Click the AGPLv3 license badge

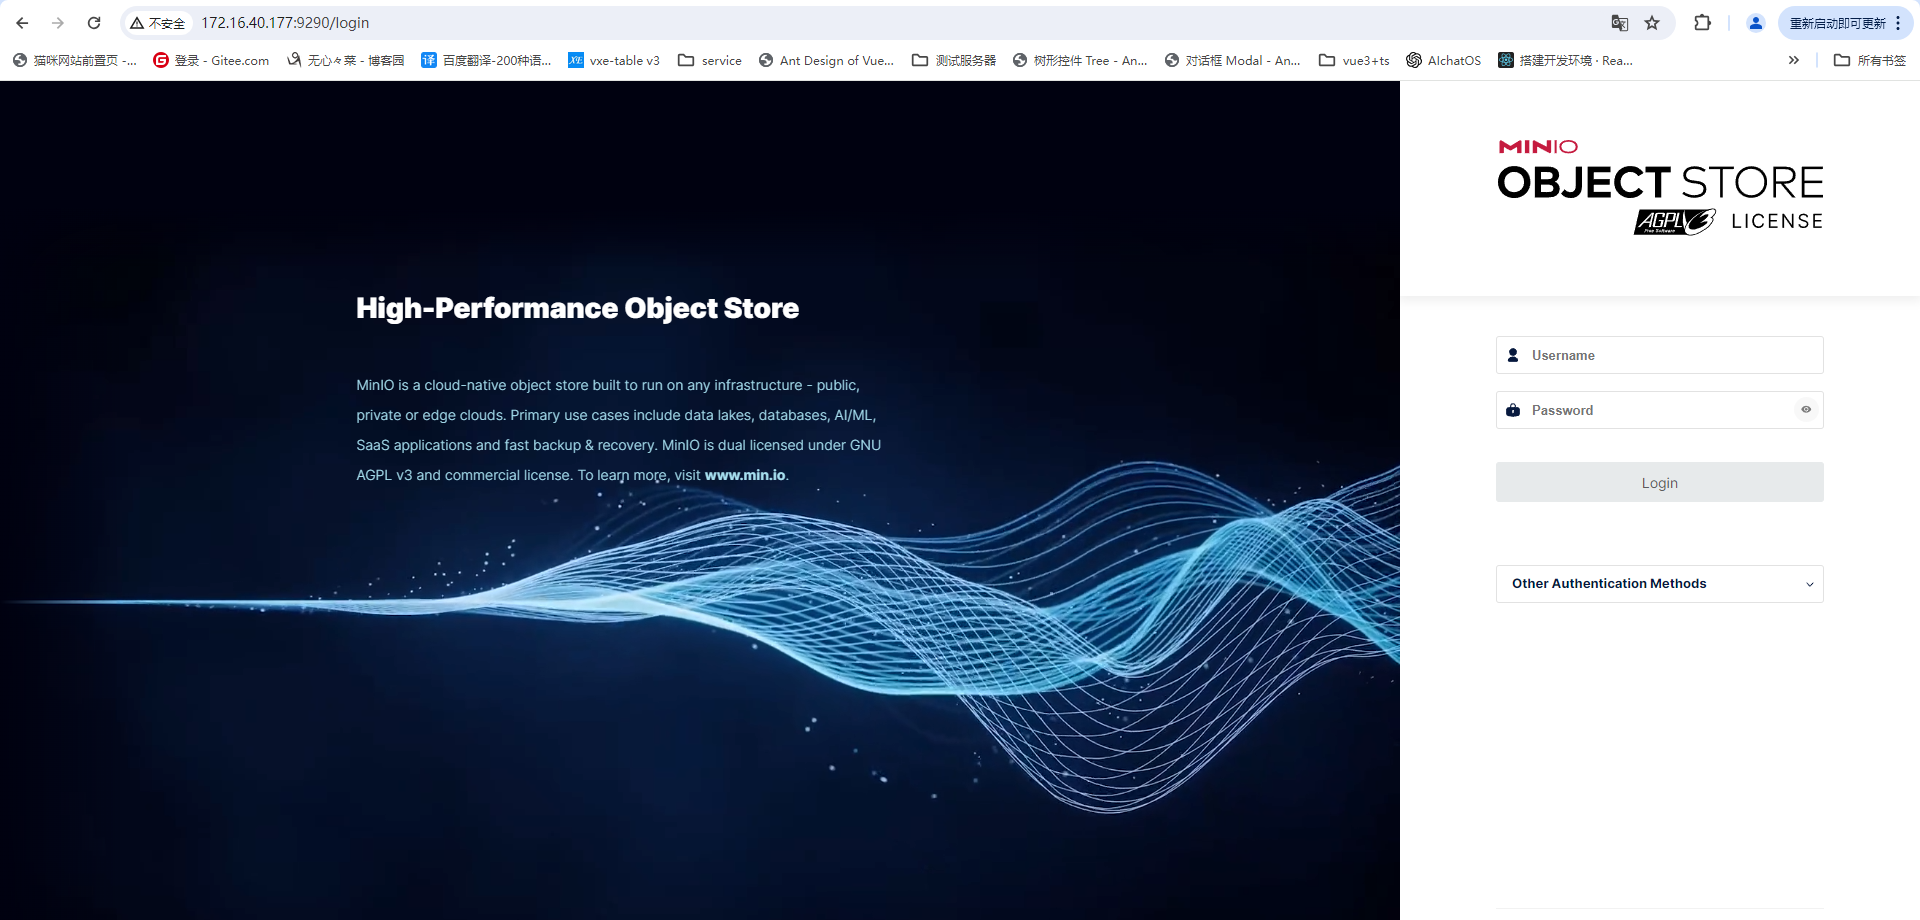[1675, 222]
